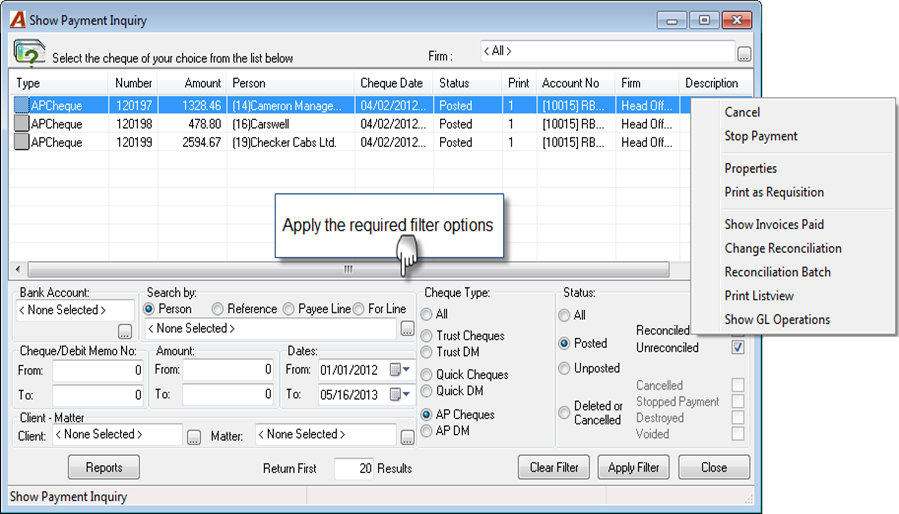899x514 pixels.
Task: Select All cheque type
Action: [427, 314]
